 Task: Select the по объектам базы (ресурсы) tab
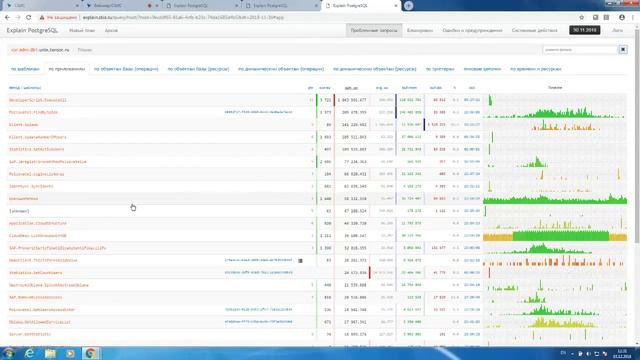coord(198,69)
